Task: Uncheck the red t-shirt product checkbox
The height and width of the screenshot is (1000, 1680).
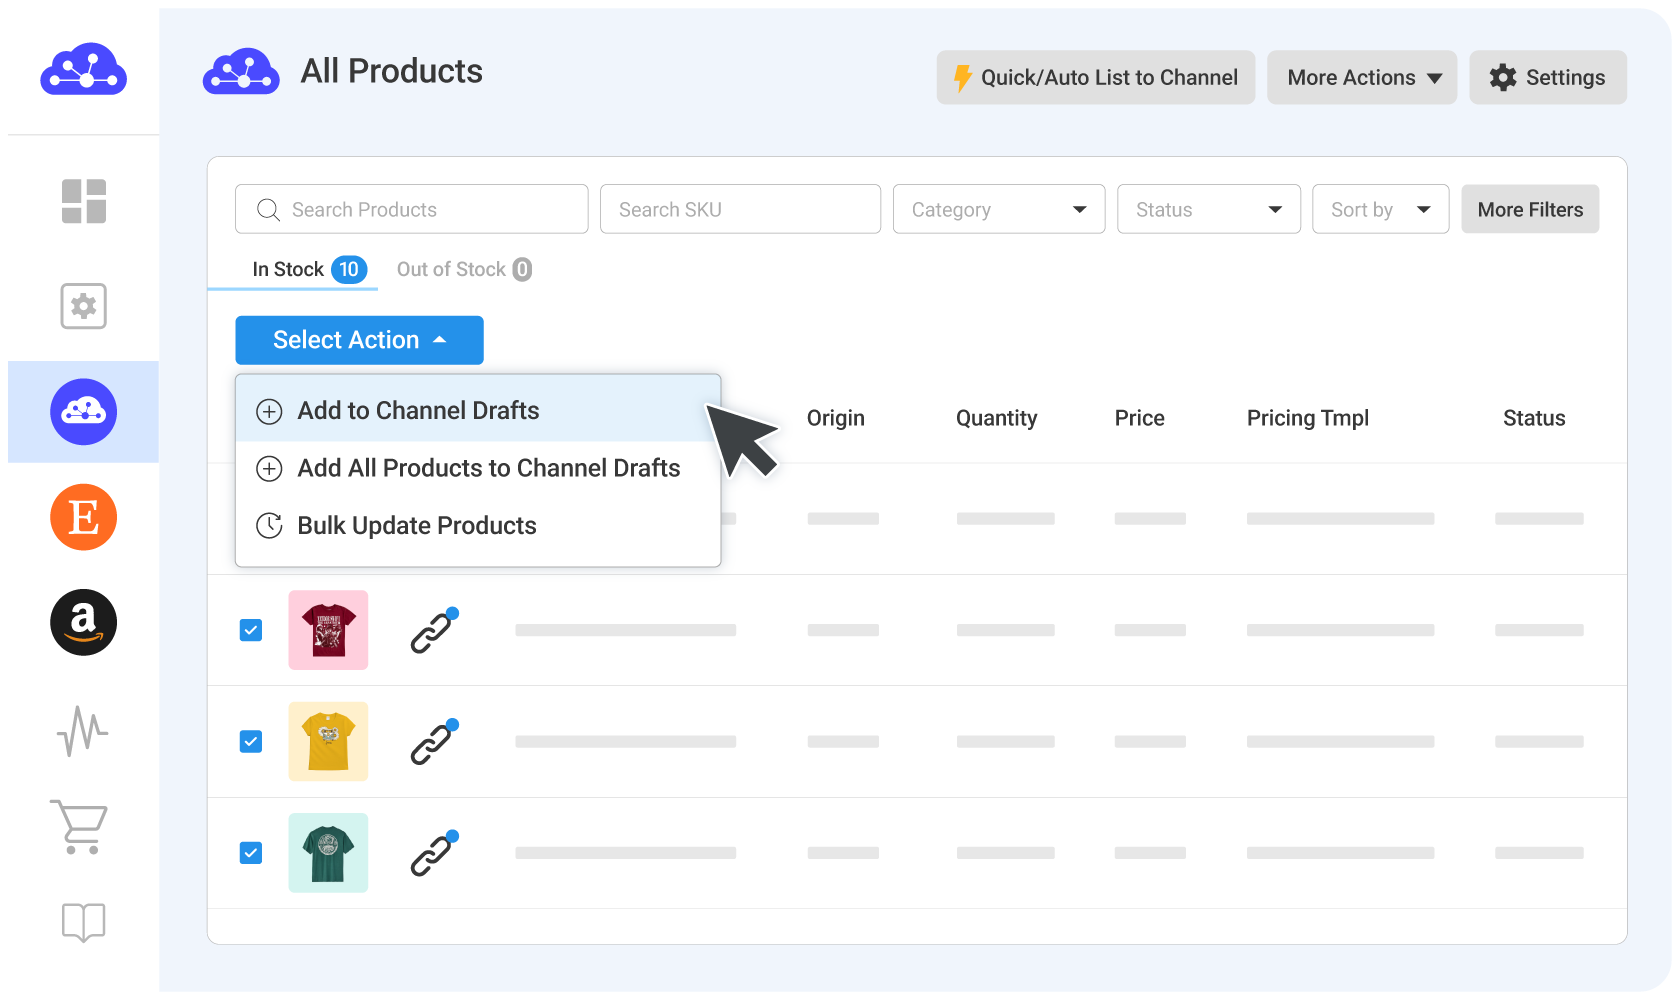Action: pos(251,630)
